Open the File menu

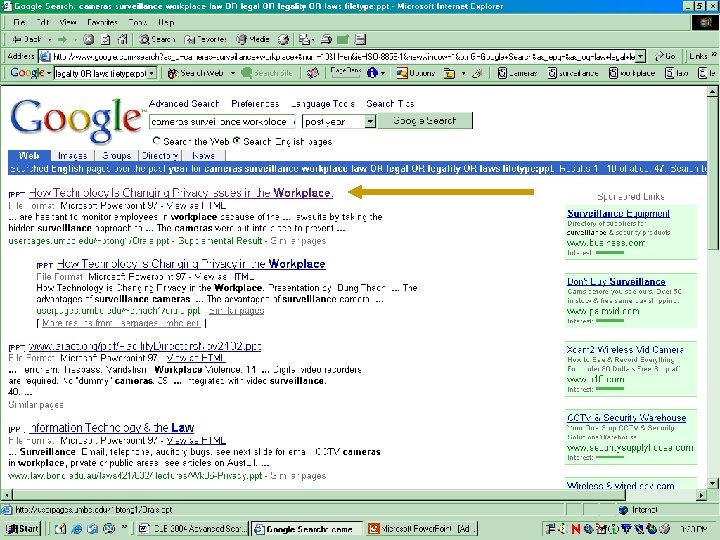point(19,22)
